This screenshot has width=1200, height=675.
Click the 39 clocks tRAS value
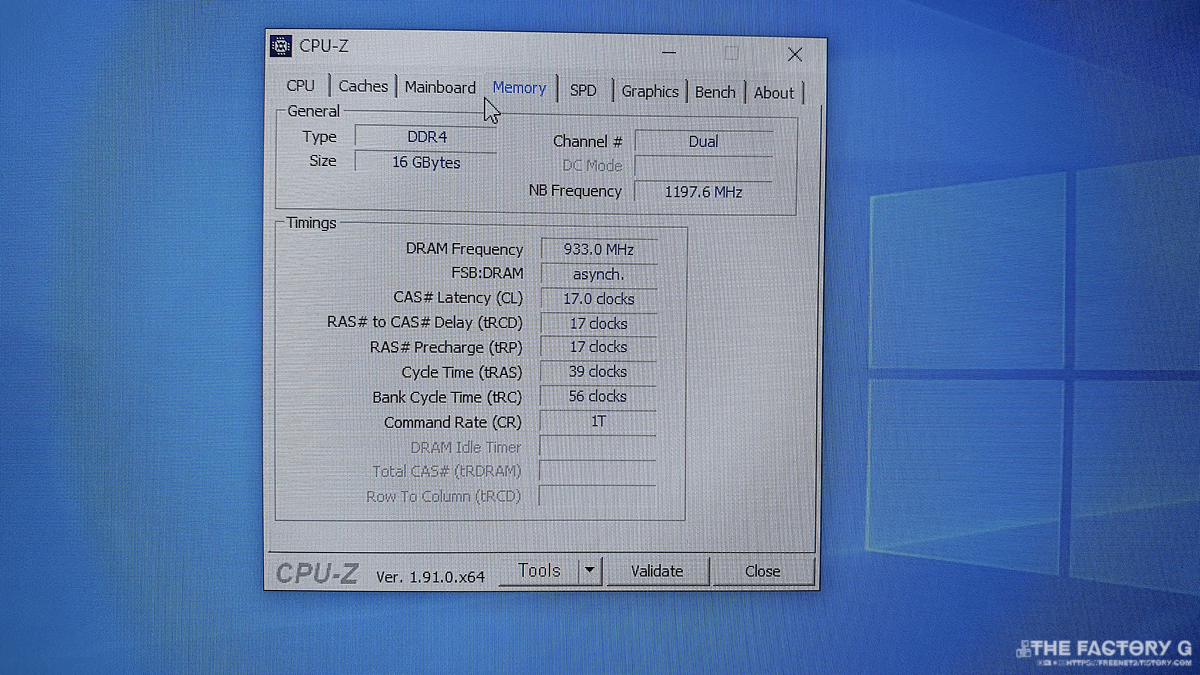point(598,372)
